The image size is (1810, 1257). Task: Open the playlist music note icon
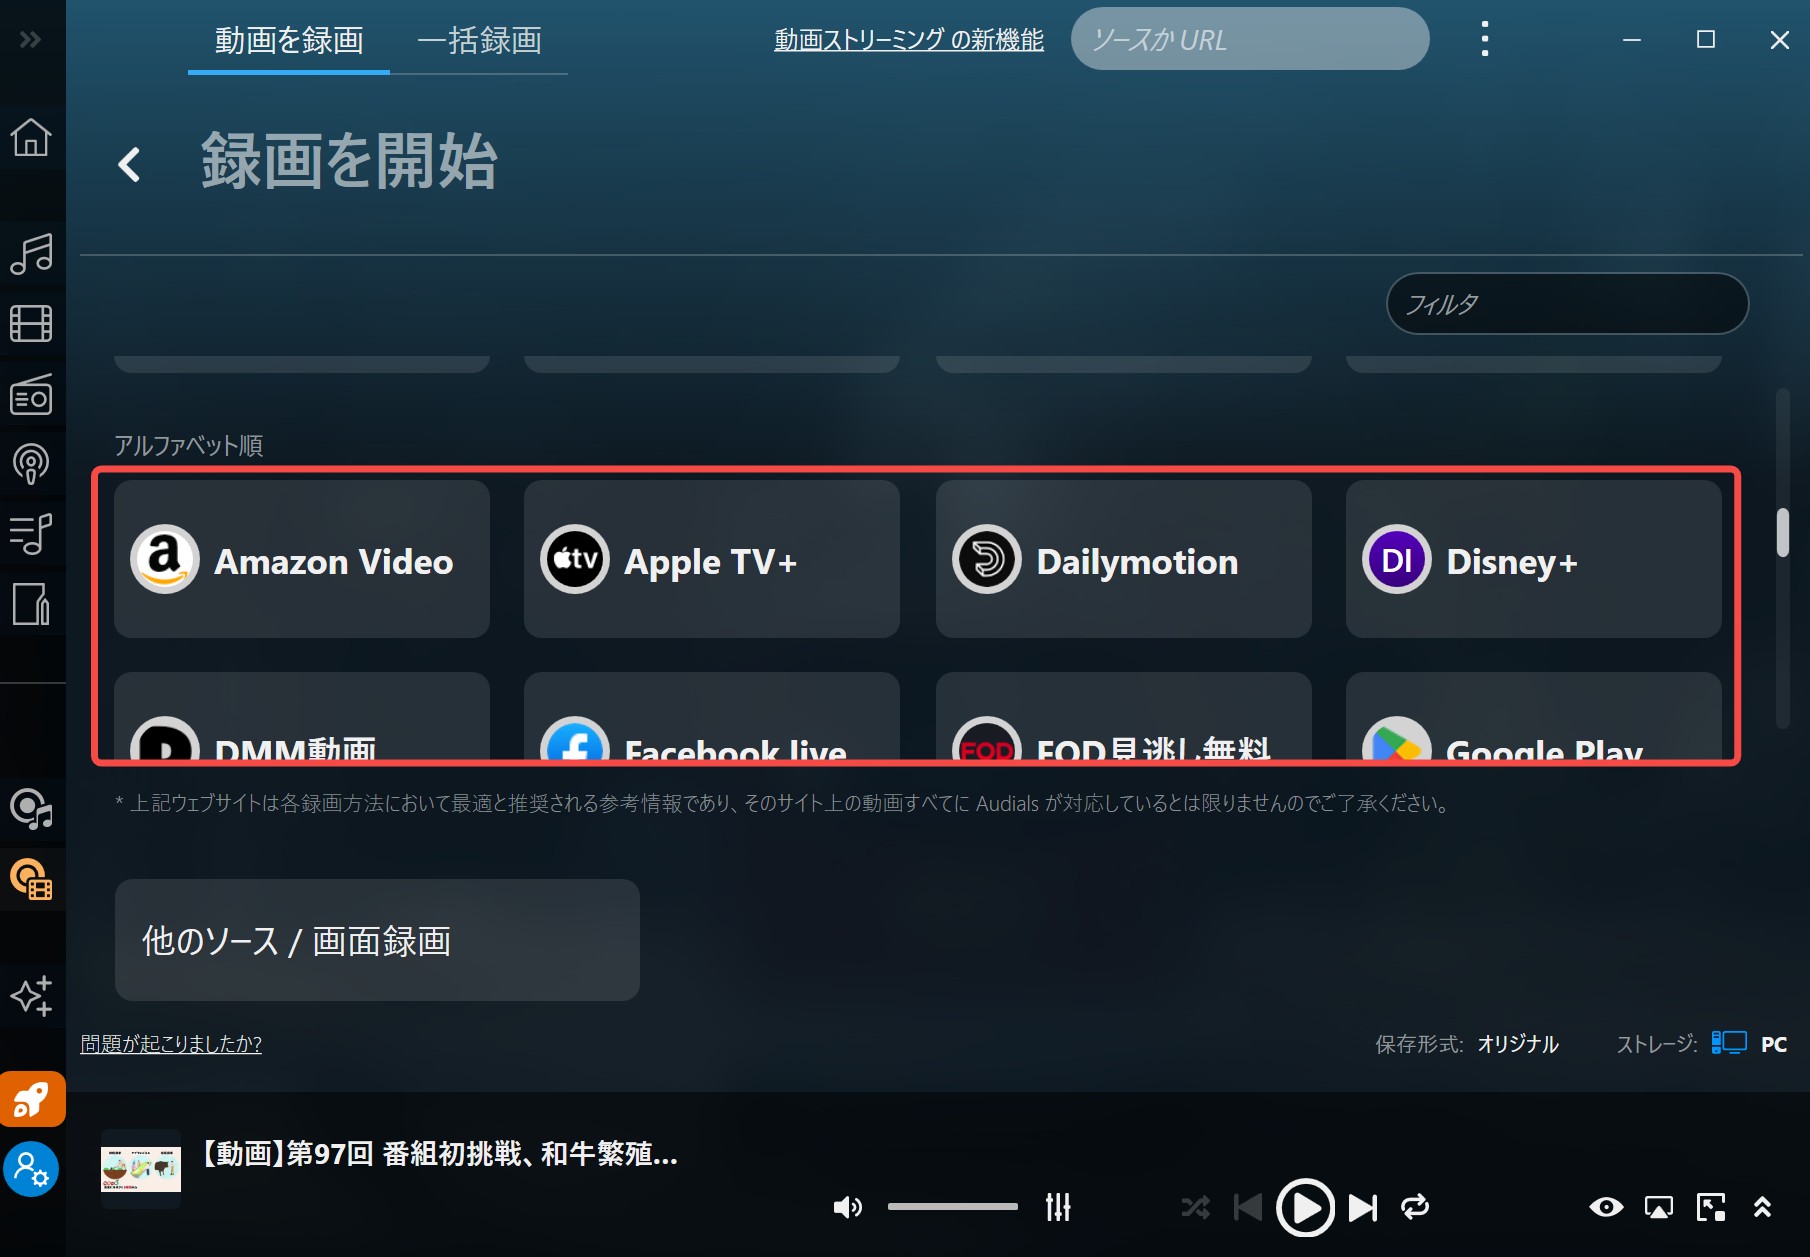(x=31, y=533)
